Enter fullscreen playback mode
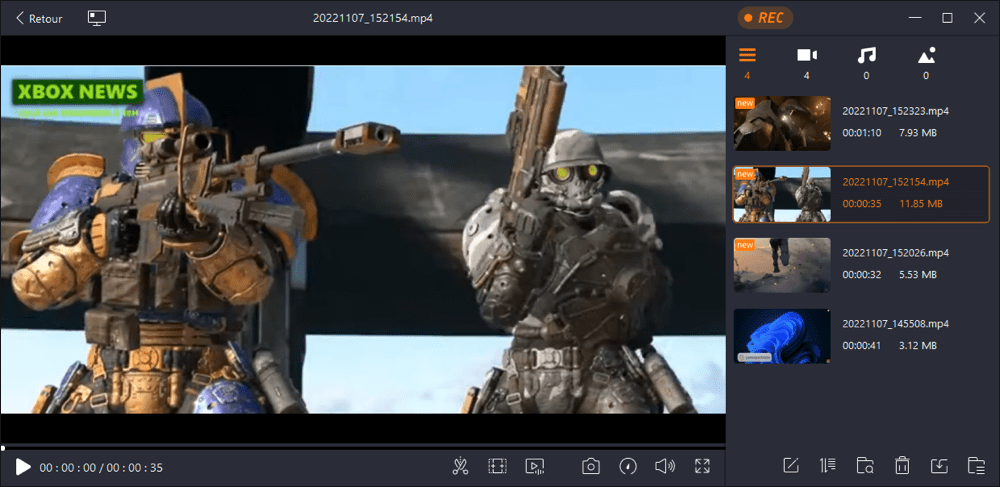 point(702,467)
